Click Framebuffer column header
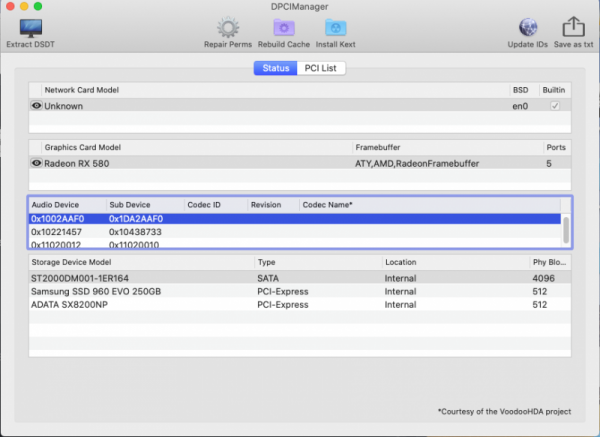 378,147
